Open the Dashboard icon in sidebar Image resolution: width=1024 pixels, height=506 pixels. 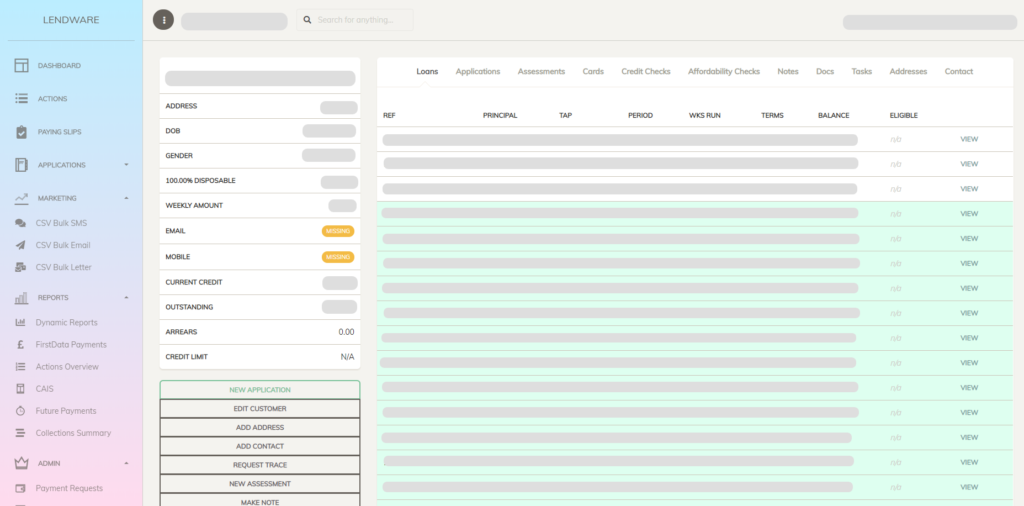[22, 65]
